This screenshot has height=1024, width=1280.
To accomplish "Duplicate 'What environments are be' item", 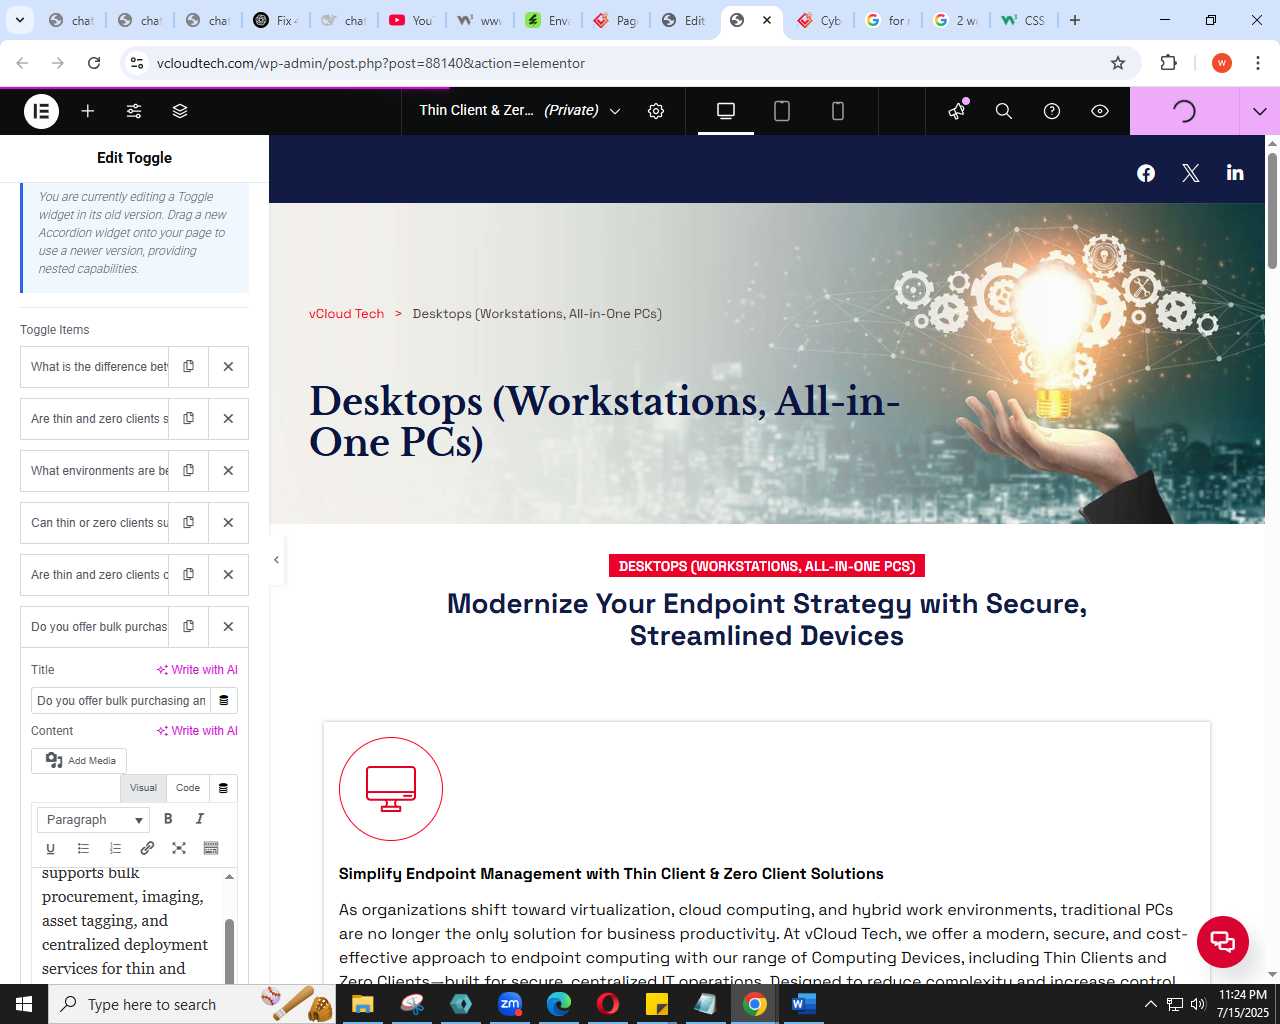I will (x=188, y=471).
